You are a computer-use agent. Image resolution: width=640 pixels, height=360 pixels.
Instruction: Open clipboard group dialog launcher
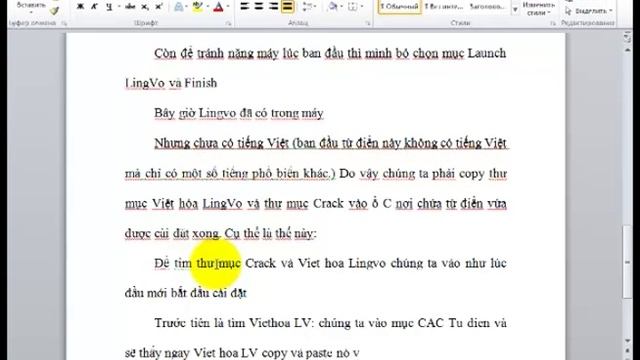(64, 24)
